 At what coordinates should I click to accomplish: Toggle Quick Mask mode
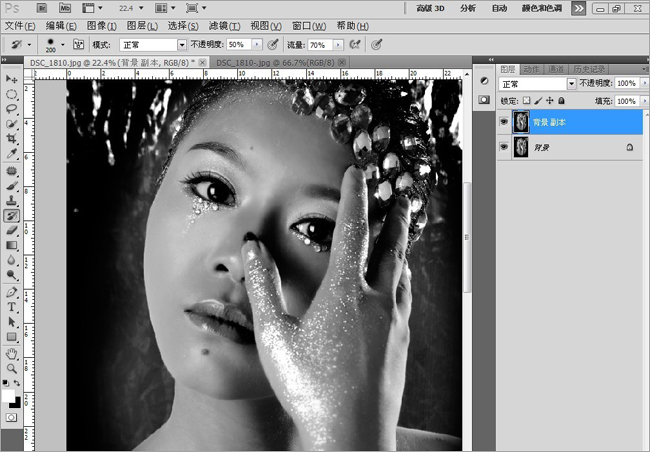[12, 417]
